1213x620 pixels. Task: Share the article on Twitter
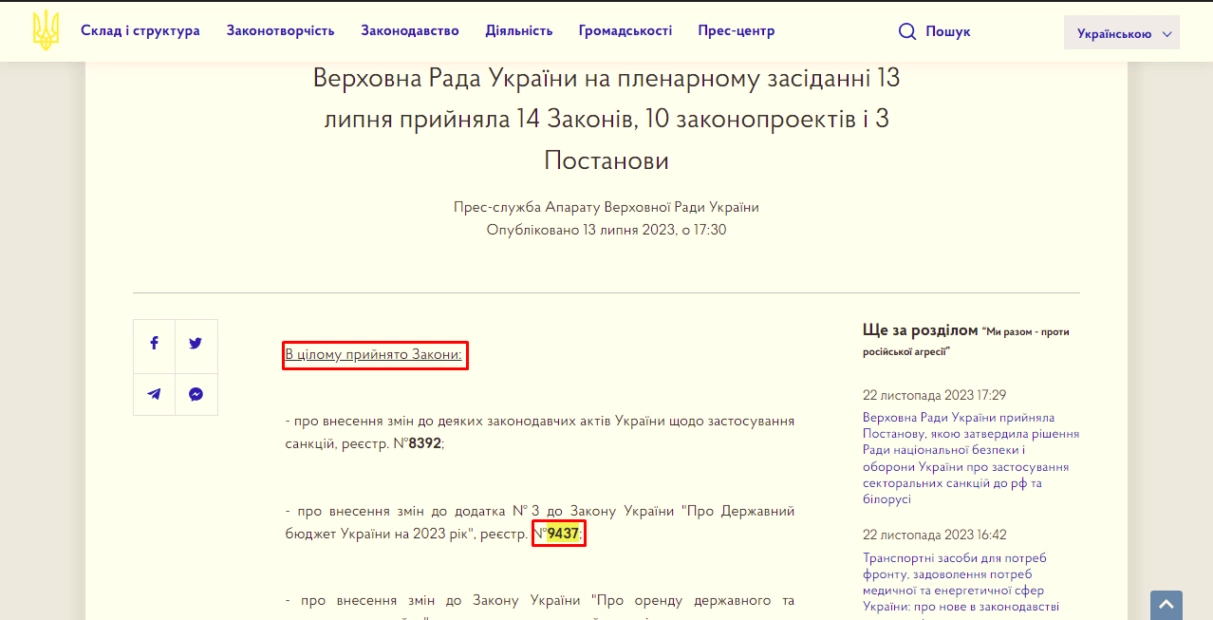(x=196, y=343)
